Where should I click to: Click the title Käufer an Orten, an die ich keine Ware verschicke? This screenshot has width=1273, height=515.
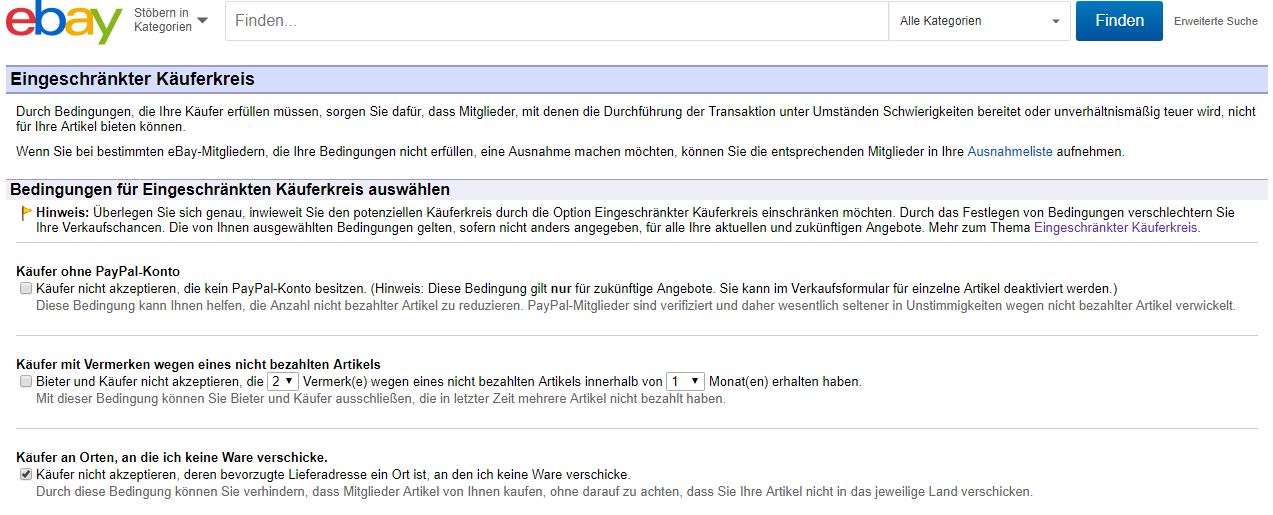173,458
